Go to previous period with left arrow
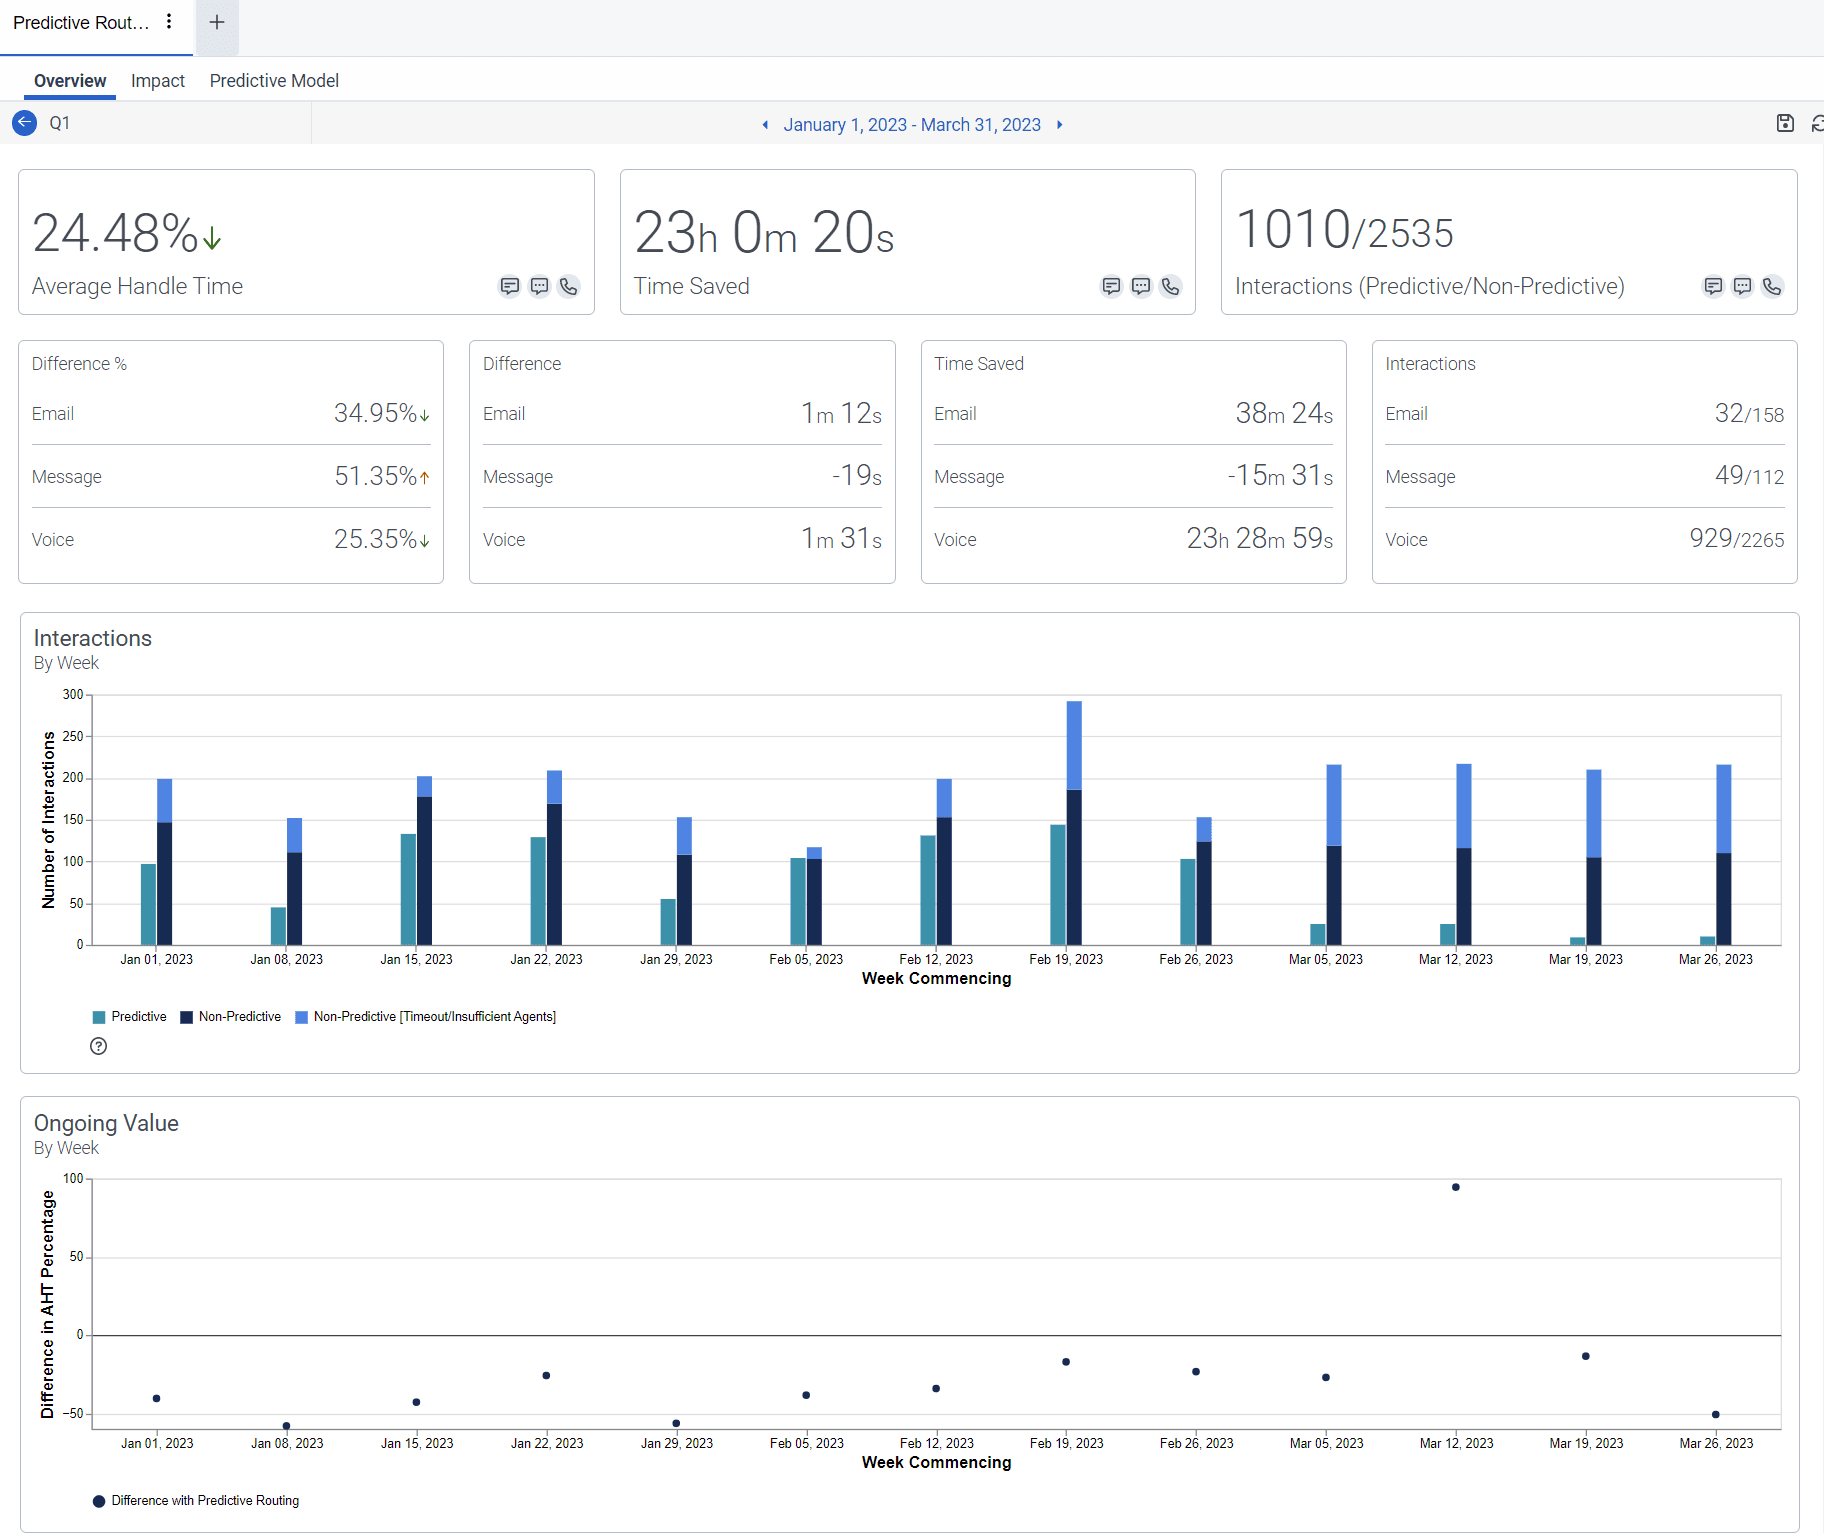 click(x=765, y=124)
